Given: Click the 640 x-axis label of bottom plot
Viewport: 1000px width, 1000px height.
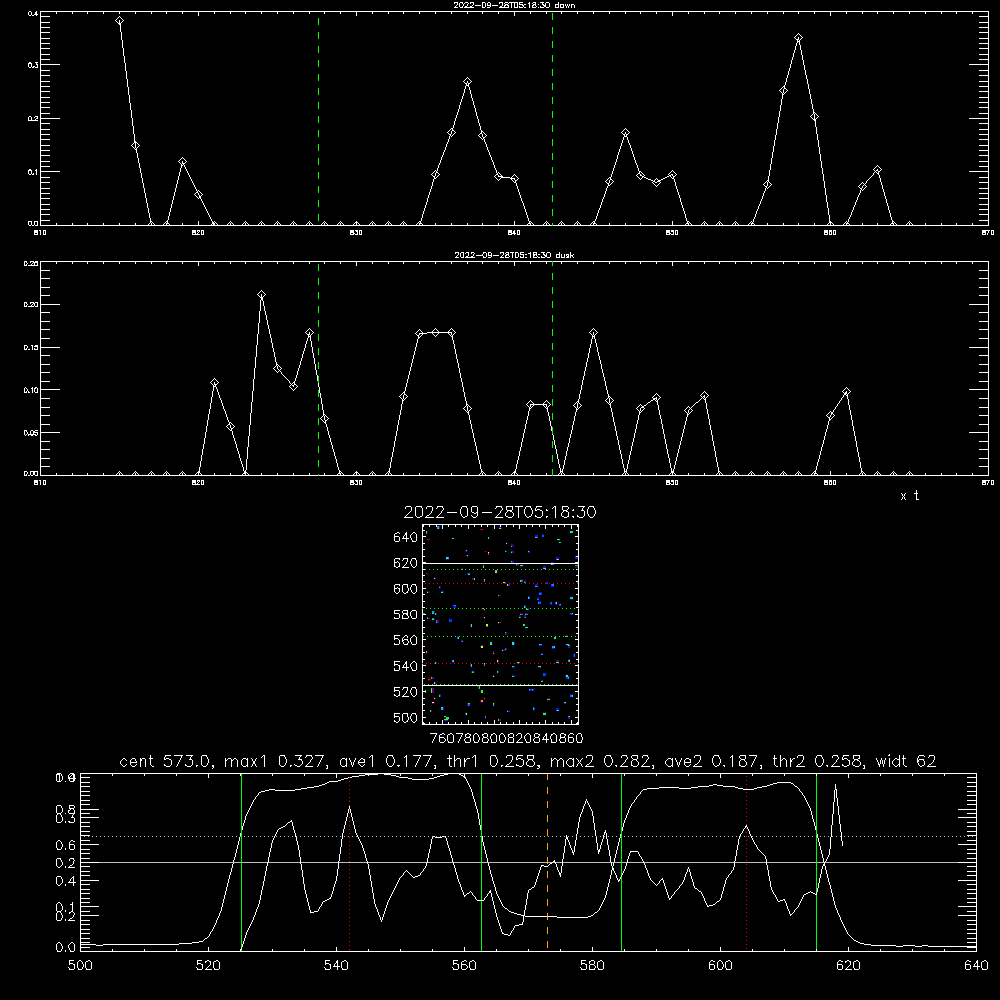Looking at the screenshot, I should (x=976, y=966).
